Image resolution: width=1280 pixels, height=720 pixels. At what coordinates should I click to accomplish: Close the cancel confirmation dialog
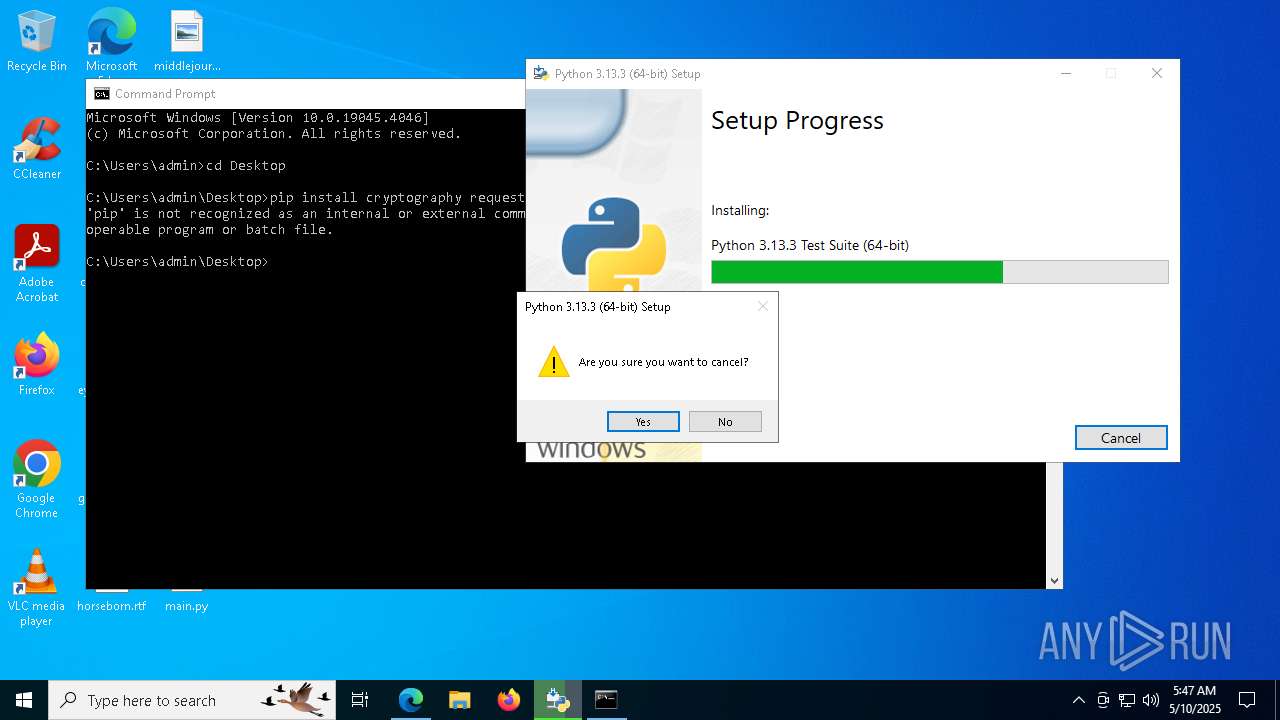pos(763,307)
